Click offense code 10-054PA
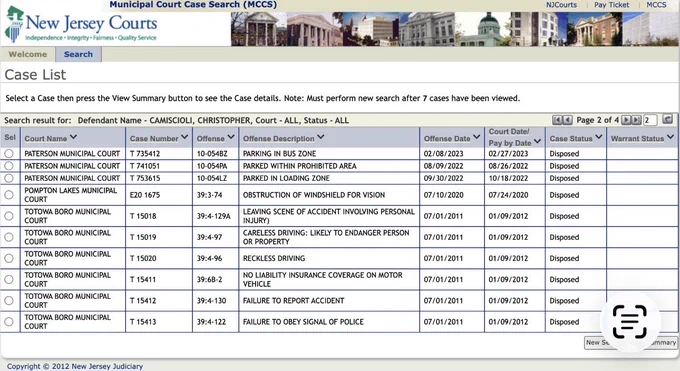This screenshot has height=371, width=680. tap(212, 166)
